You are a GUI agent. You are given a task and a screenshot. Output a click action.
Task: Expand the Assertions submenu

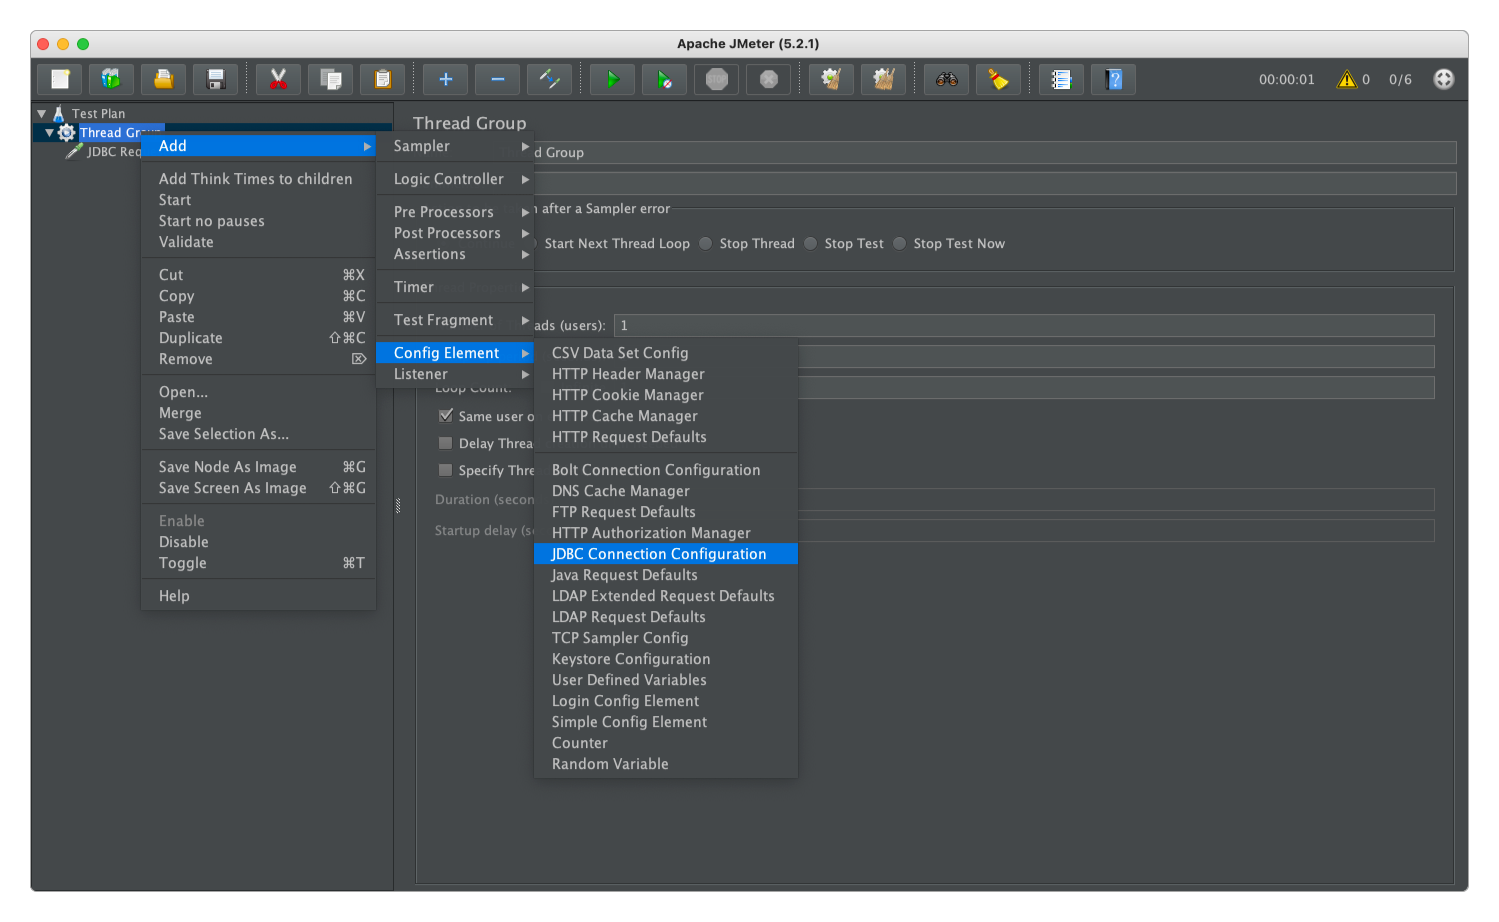[455, 254]
